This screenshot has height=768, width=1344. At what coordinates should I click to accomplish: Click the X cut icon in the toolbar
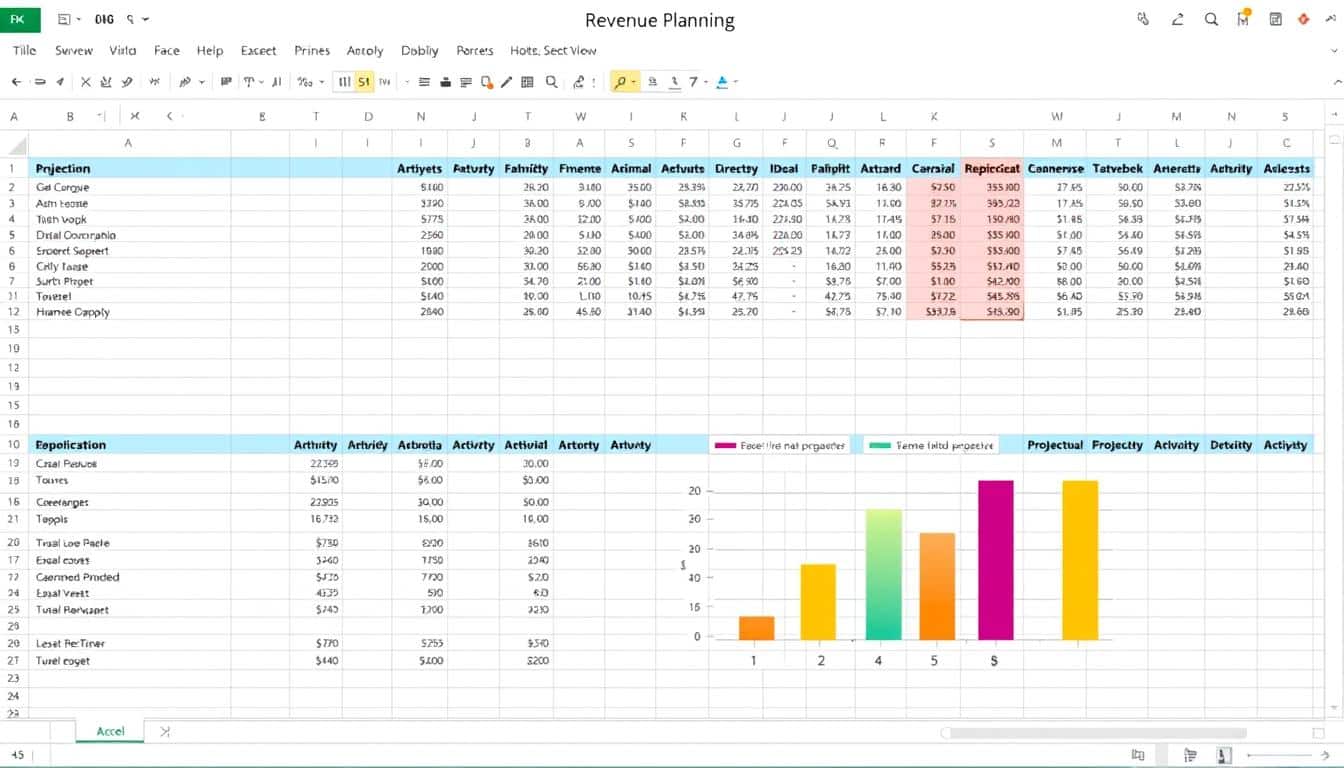(x=85, y=82)
